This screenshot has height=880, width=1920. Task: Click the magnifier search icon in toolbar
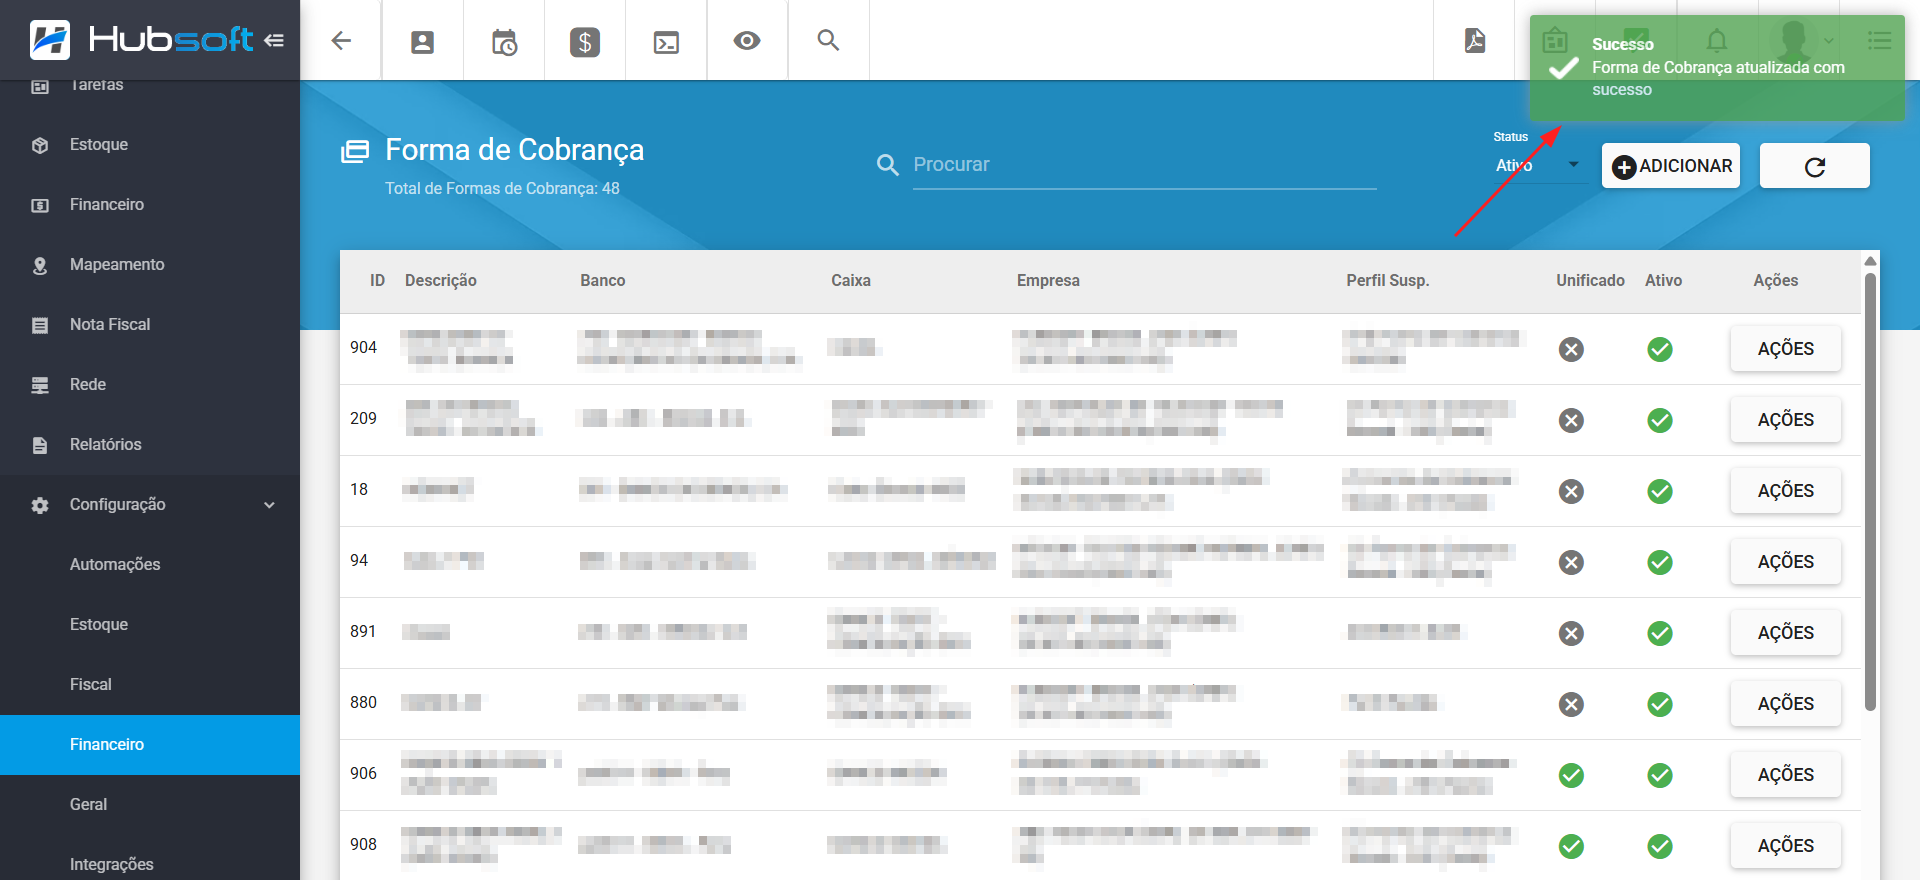[x=828, y=41]
